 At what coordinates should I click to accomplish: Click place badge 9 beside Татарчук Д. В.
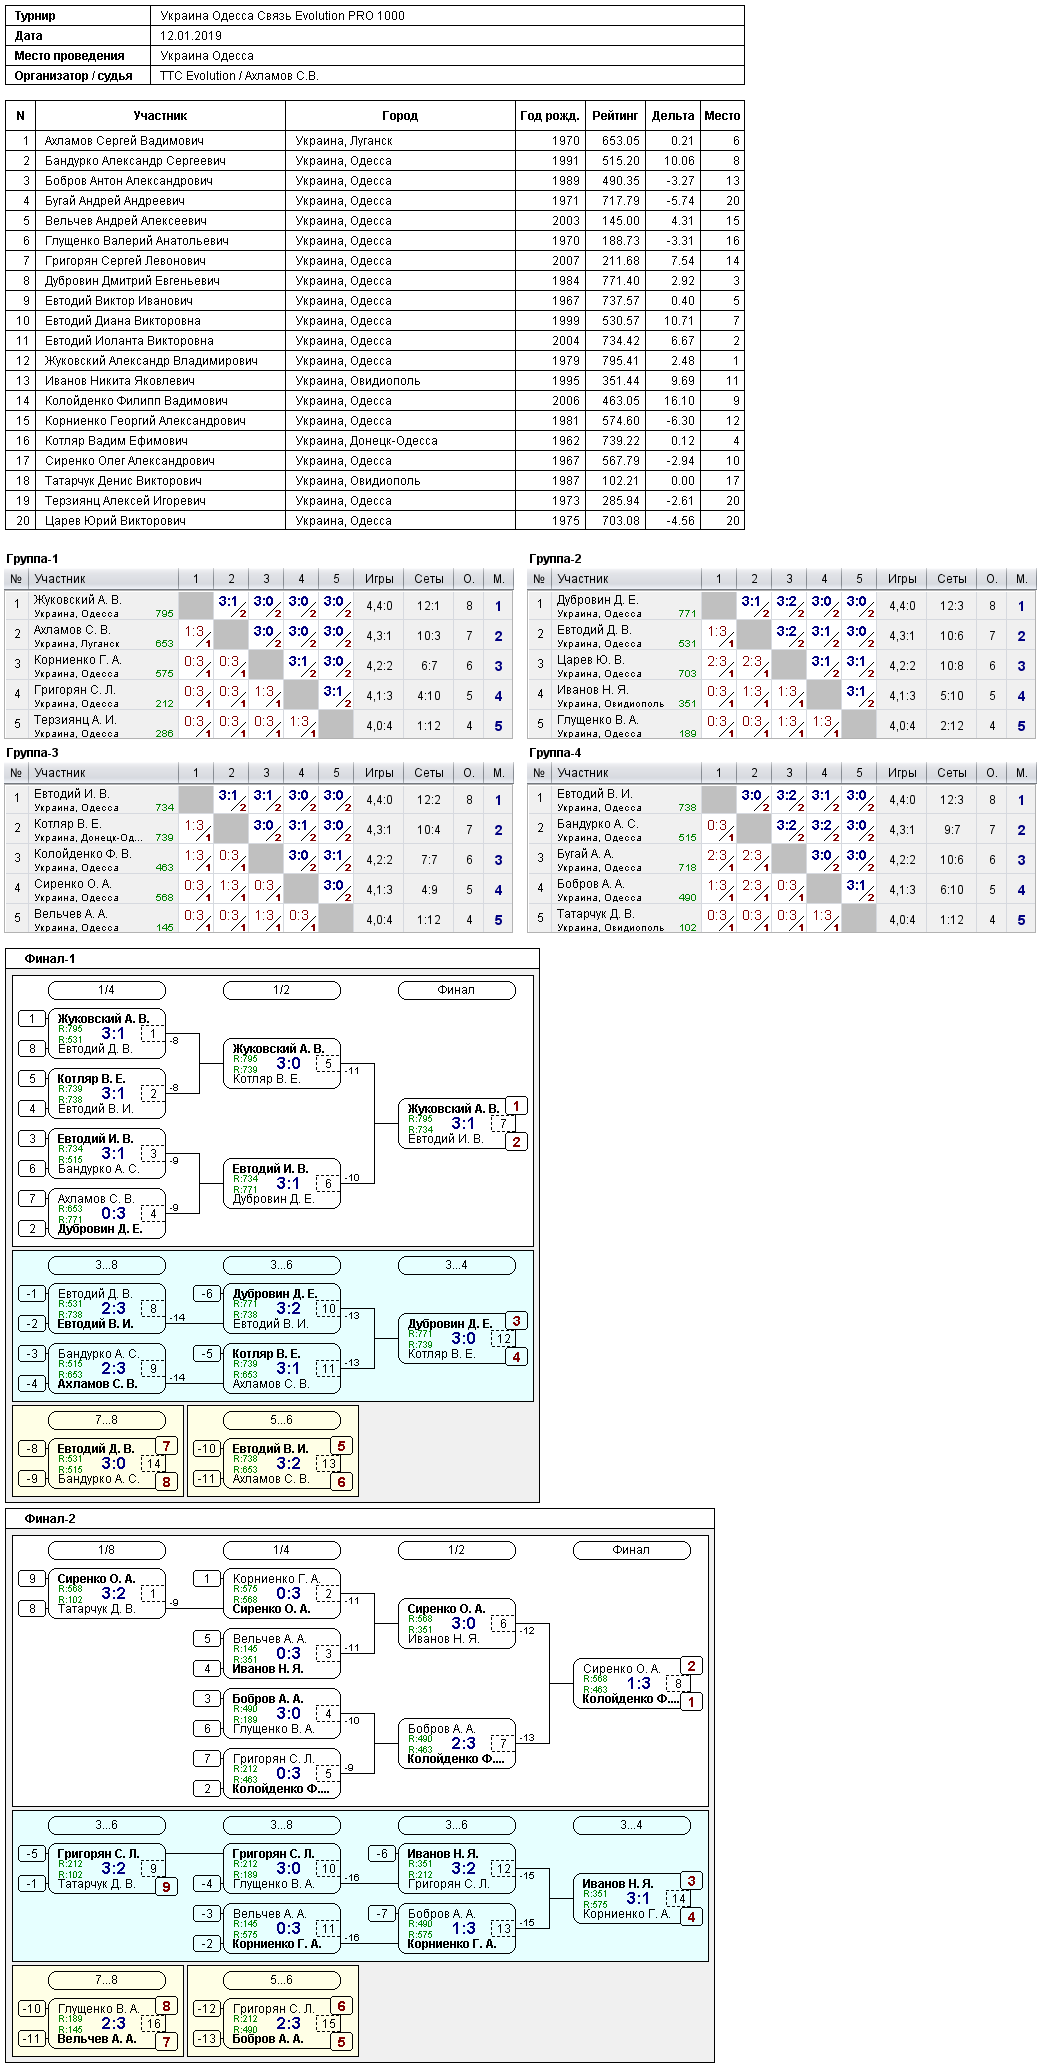pos(166,1887)
